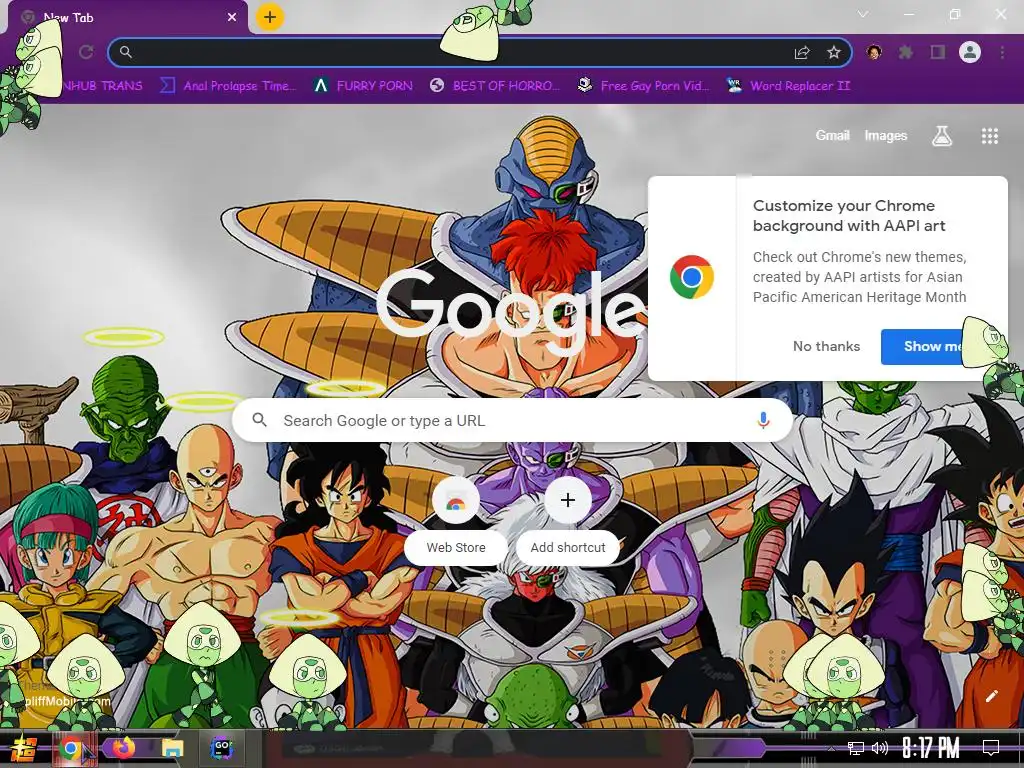Open the Web Store shortcut tile

pyautogui.click(x=456, y=519)
